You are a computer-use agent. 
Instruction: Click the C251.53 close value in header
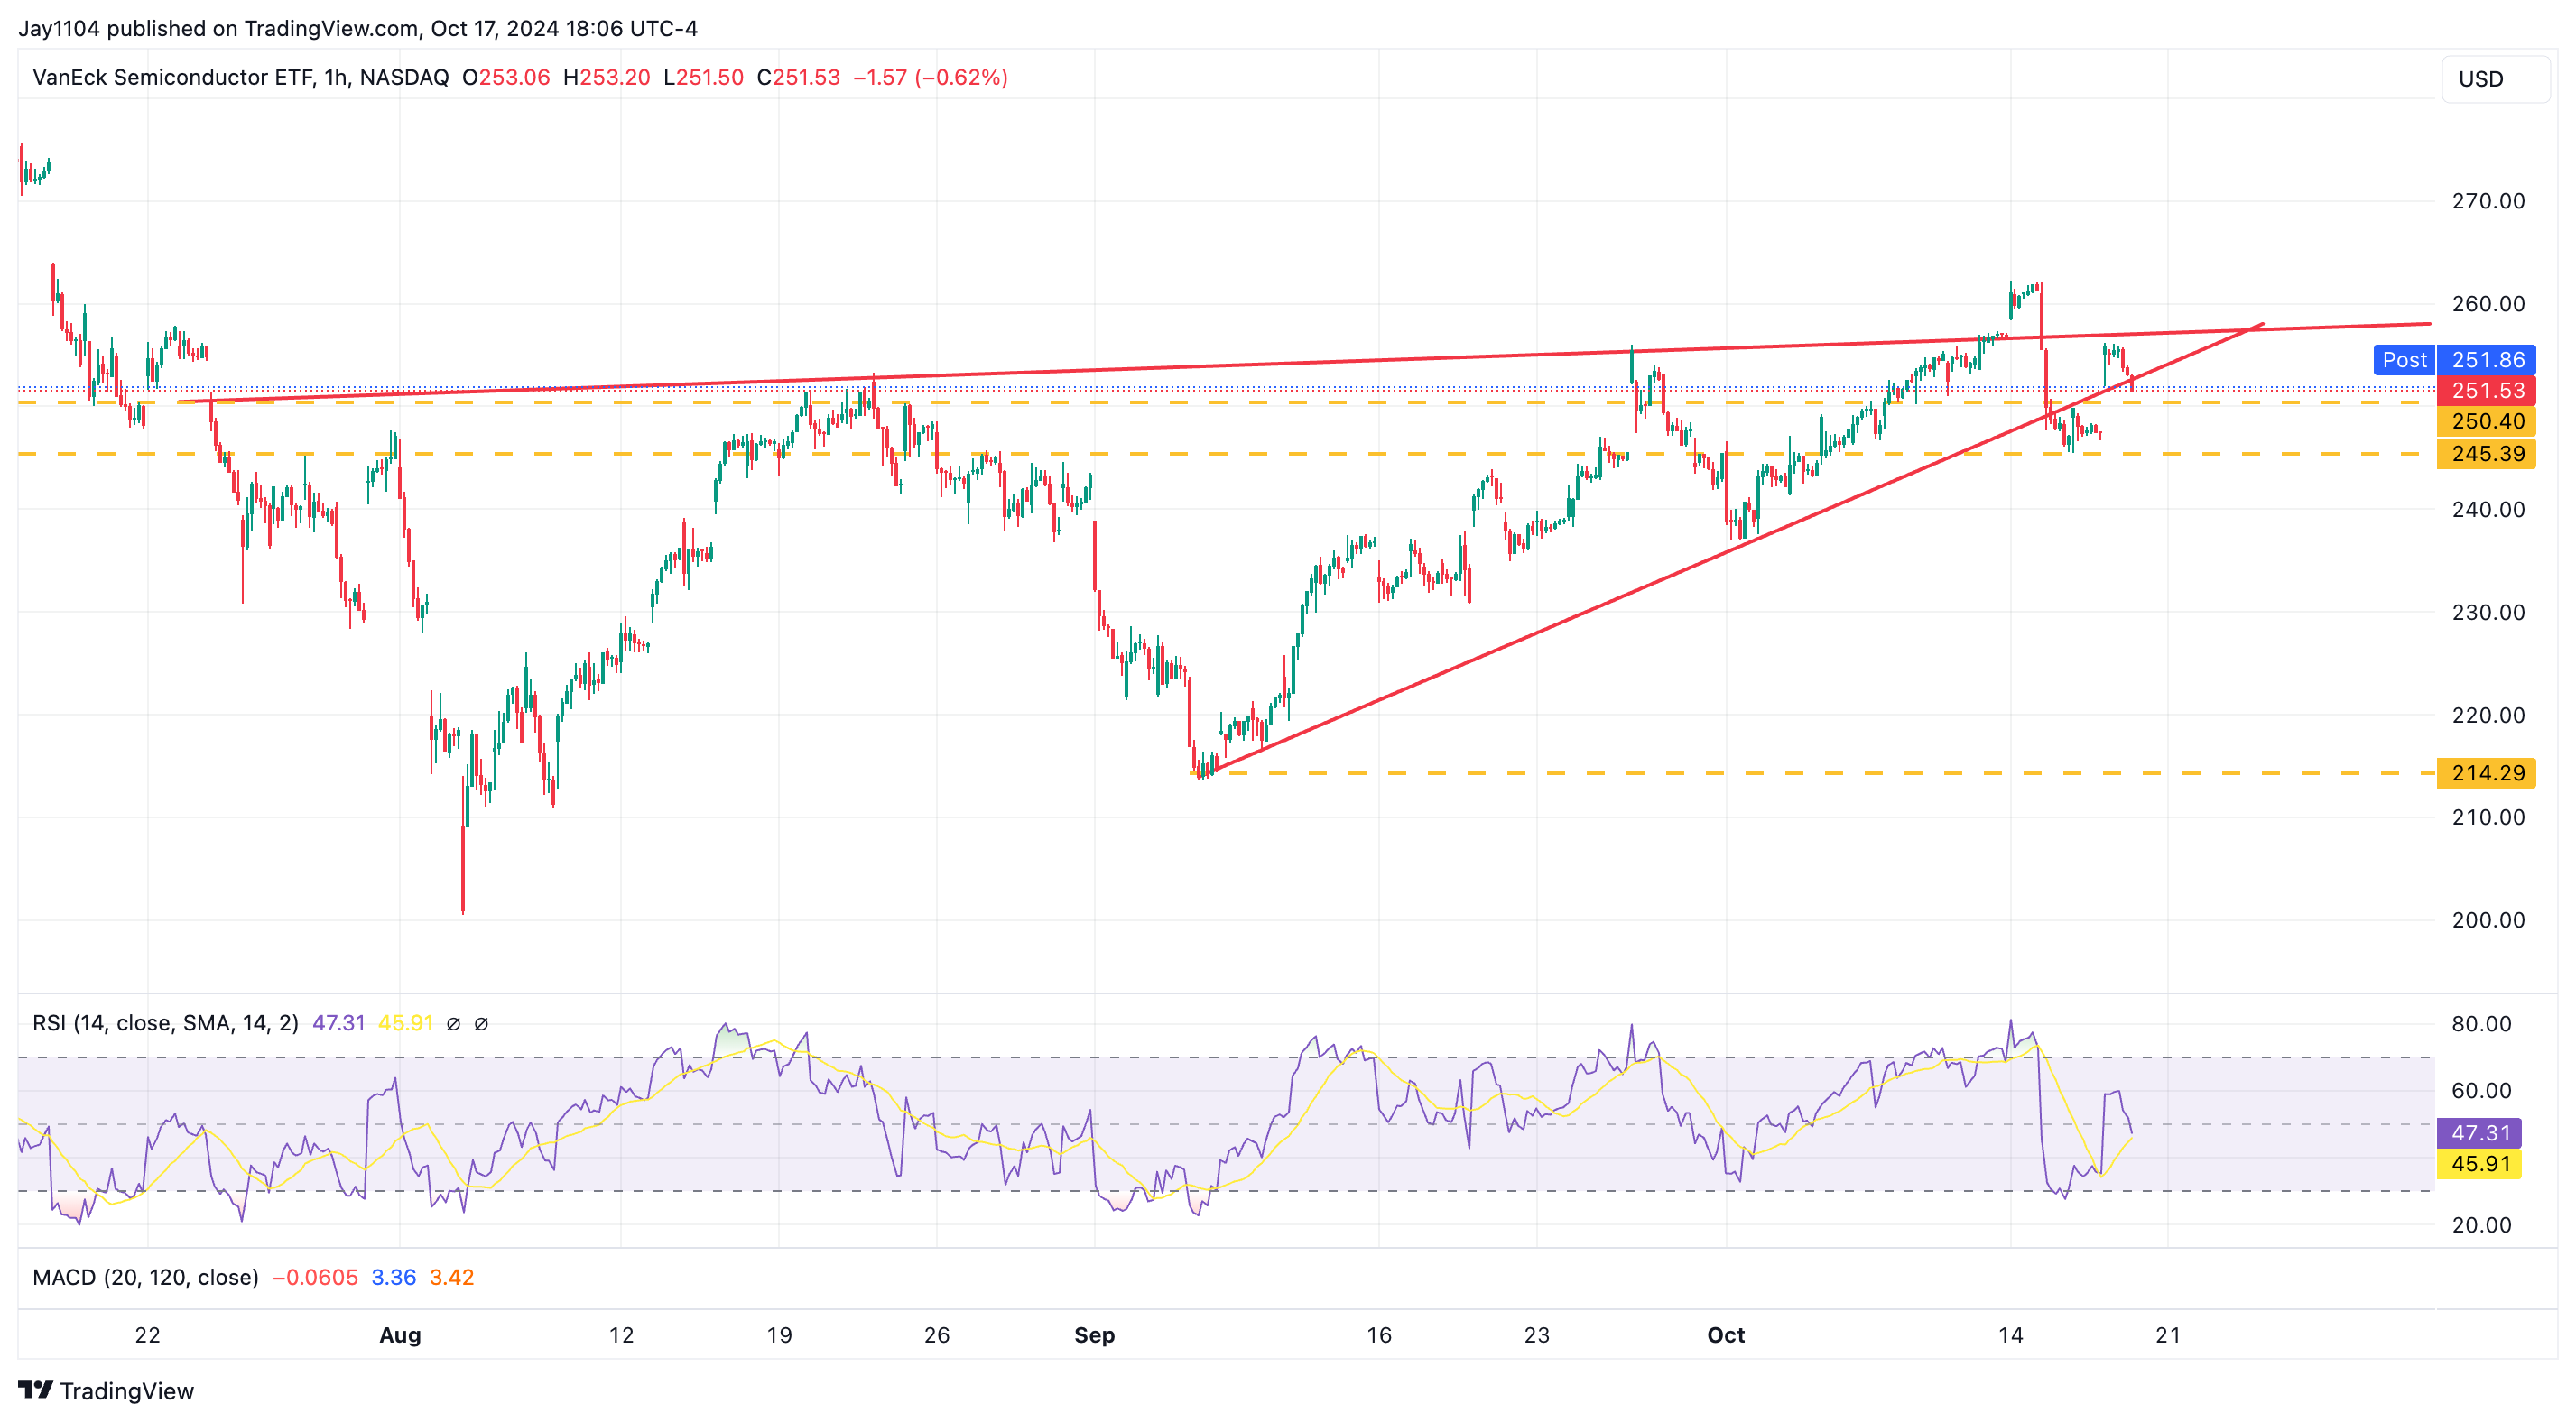coord(798,77)
